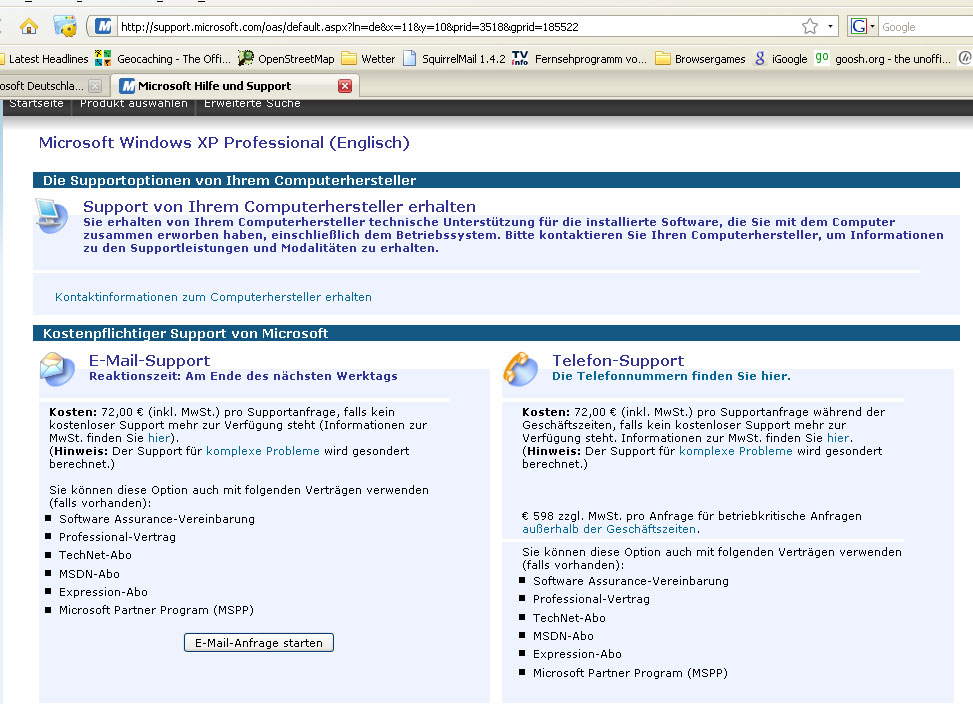Open the SquirrelMail 1.4.2 bookmark icon
The width and height of the screenshot is (973, 704).
pos(410,58)
